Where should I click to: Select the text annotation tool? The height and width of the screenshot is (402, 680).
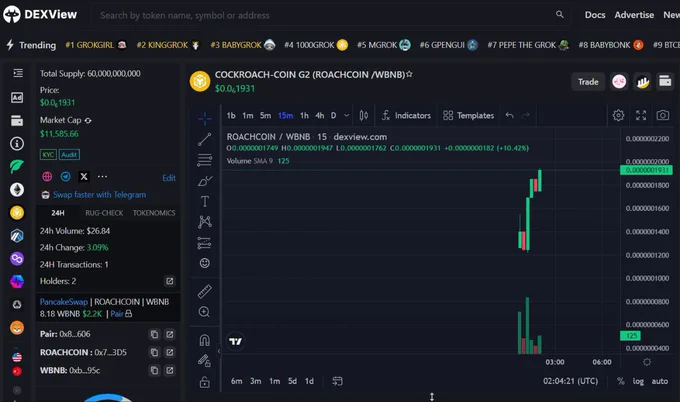point(205,201)
